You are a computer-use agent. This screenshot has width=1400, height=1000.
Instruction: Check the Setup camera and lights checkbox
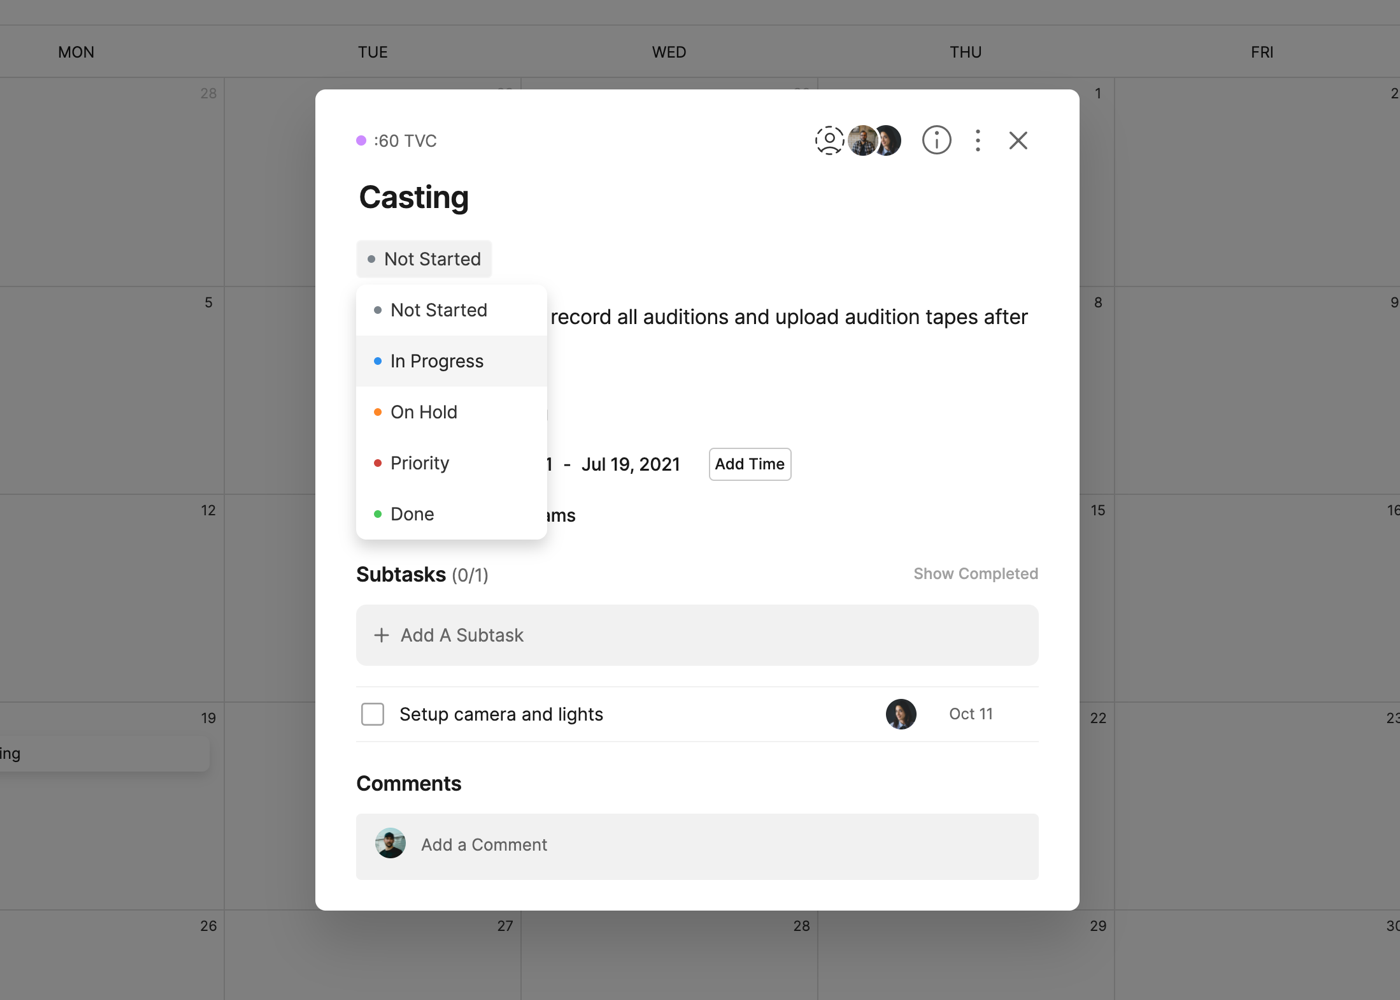click(373, 714)
